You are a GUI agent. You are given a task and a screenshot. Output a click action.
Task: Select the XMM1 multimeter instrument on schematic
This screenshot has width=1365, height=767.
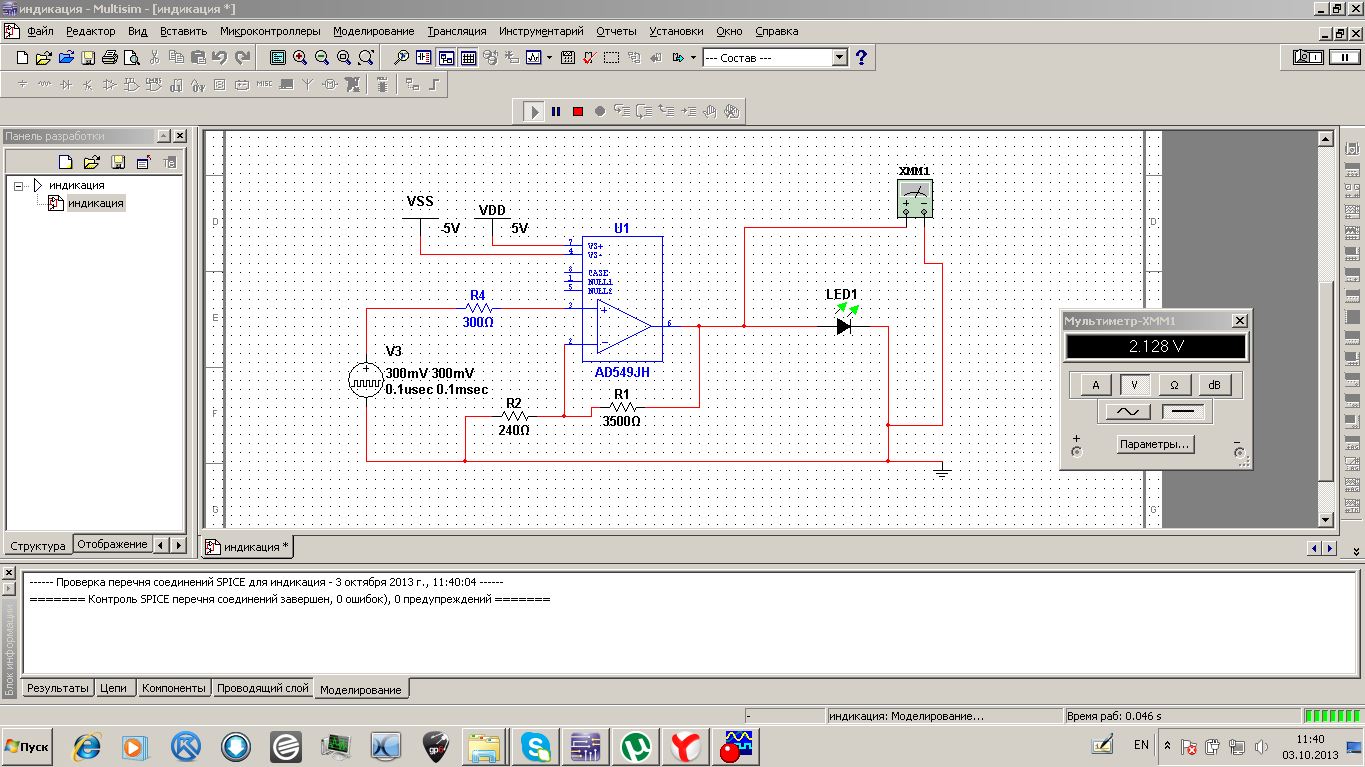pos(915,198)
